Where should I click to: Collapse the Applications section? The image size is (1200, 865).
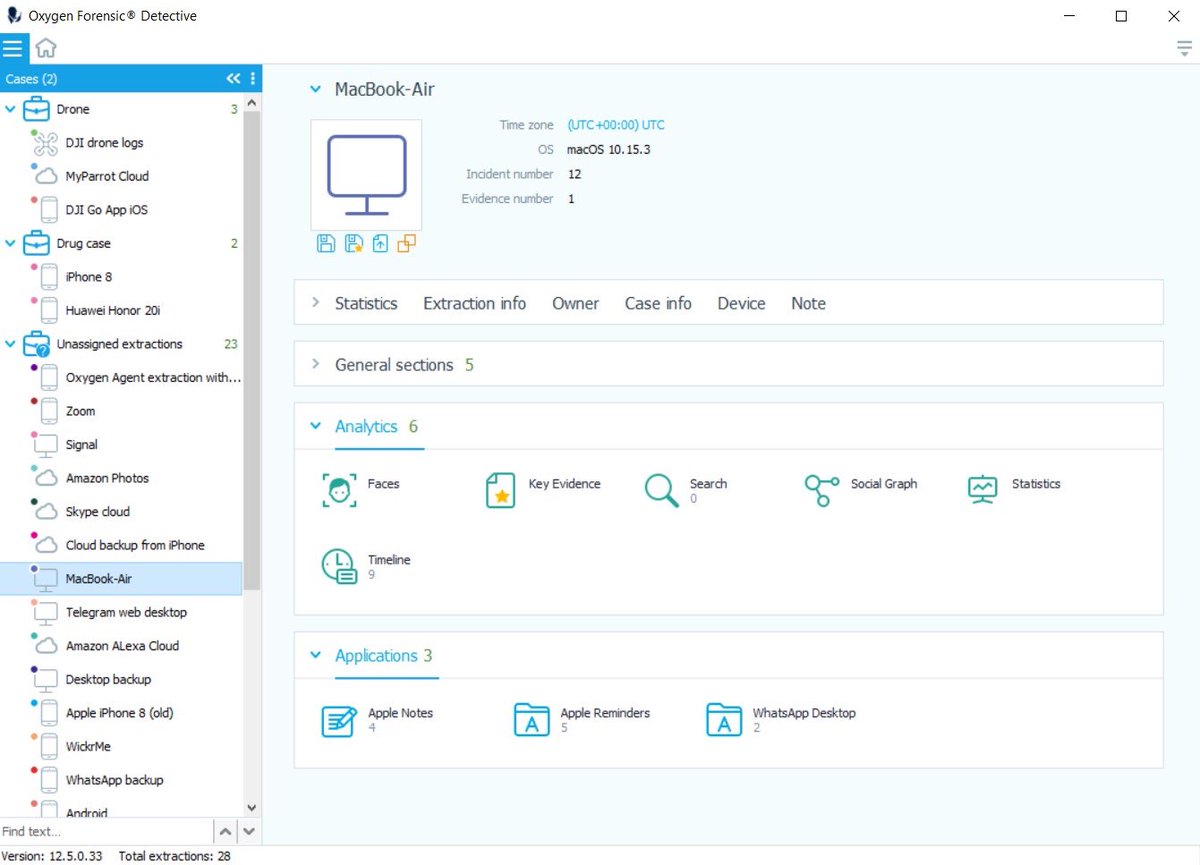click(315, 656)
